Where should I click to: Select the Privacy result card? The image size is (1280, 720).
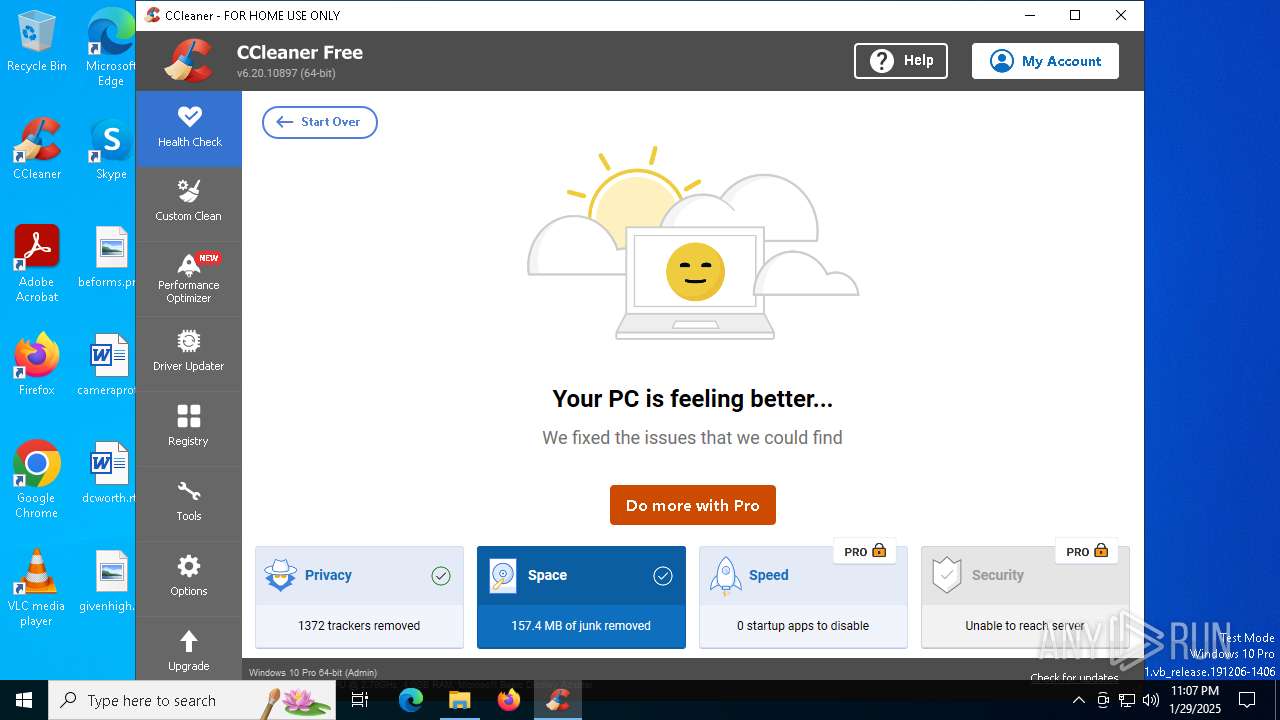pos(359,597)
